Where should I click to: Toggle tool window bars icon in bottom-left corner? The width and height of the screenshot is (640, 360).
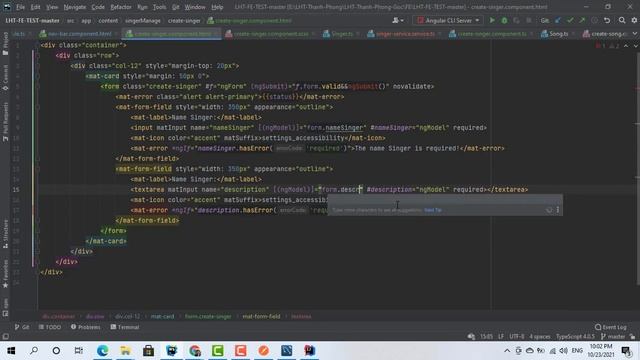pyautogui.click(x=5, y=337)
